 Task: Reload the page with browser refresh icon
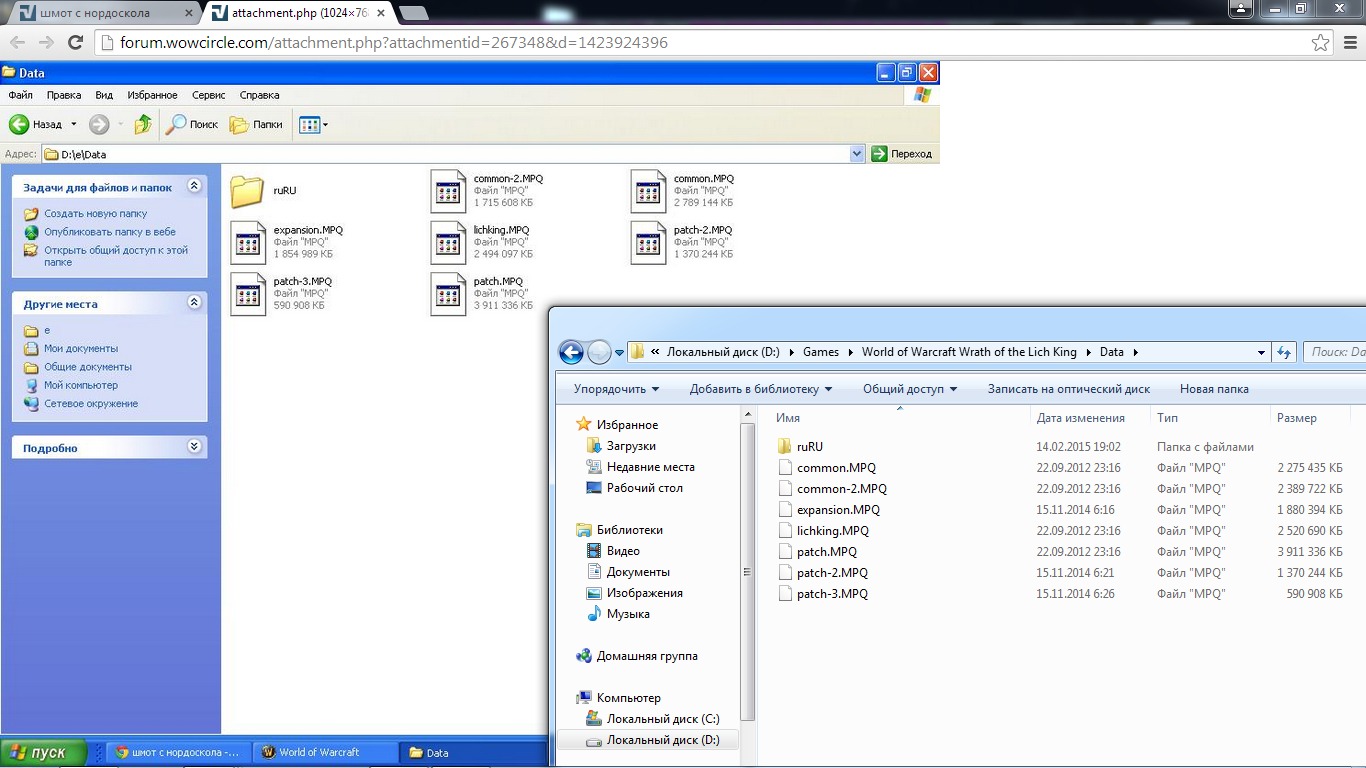point(75,42)
